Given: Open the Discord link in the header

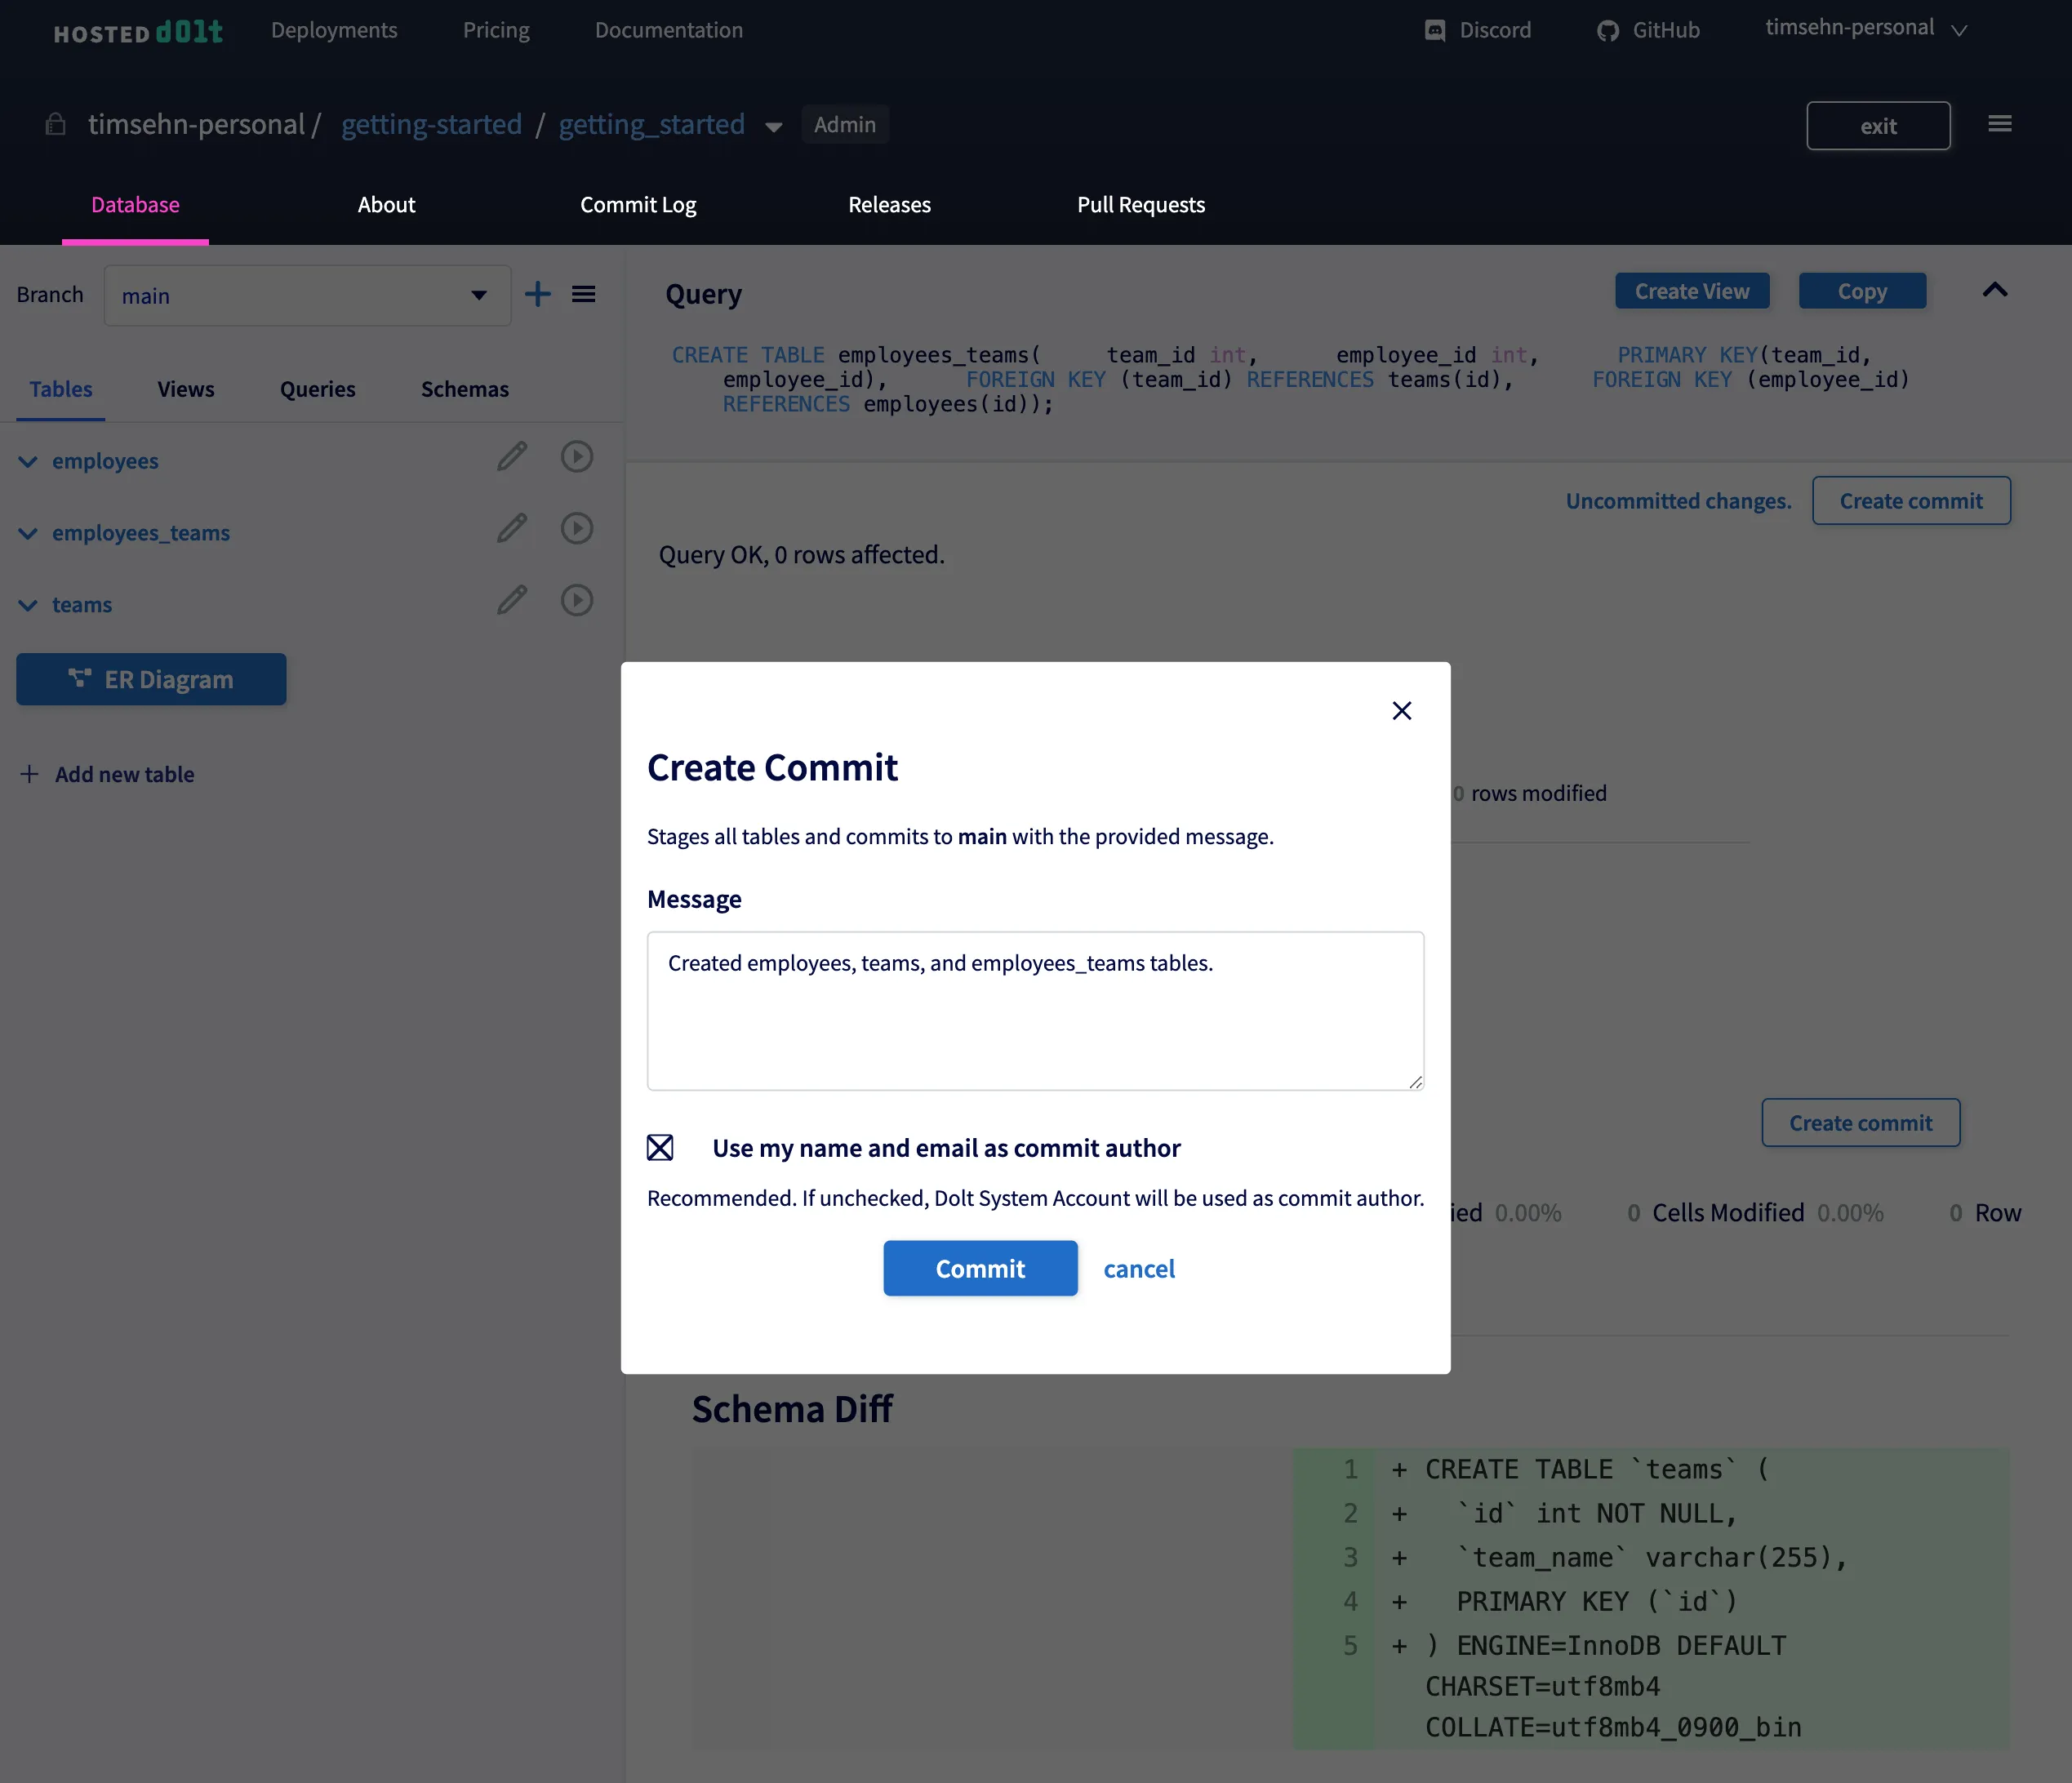Looking at the screenshot, I should (x=1477, y=29).
